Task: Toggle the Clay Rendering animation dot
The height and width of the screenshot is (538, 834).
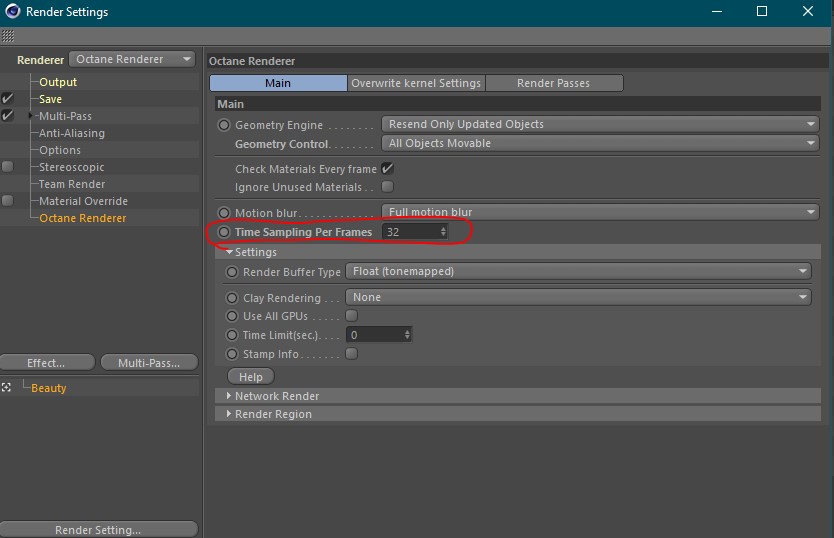Action: pyautogui.click(x=232, y=298)
